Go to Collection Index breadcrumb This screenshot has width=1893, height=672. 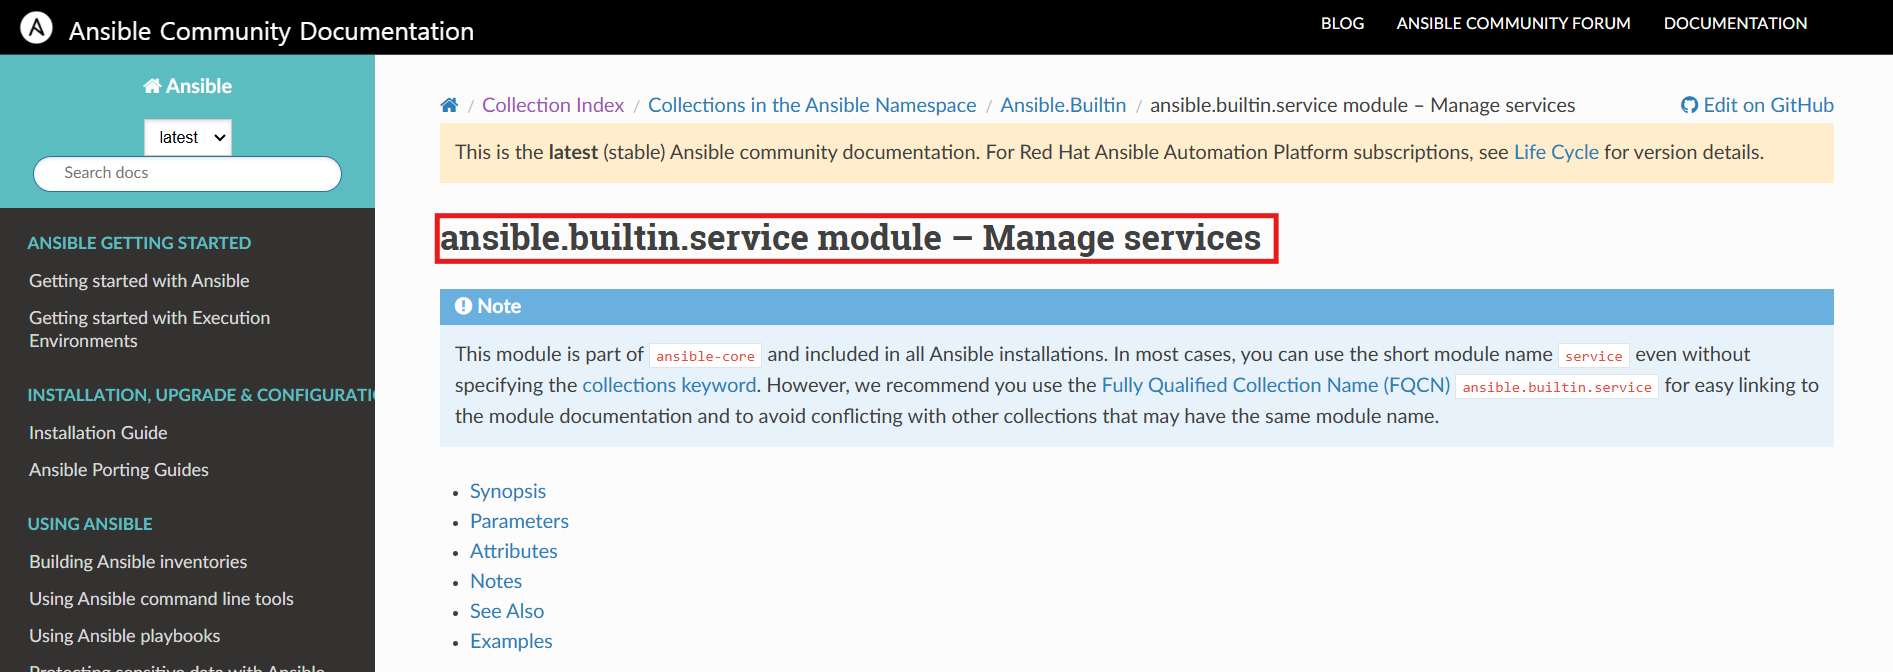tap(553, 105)
